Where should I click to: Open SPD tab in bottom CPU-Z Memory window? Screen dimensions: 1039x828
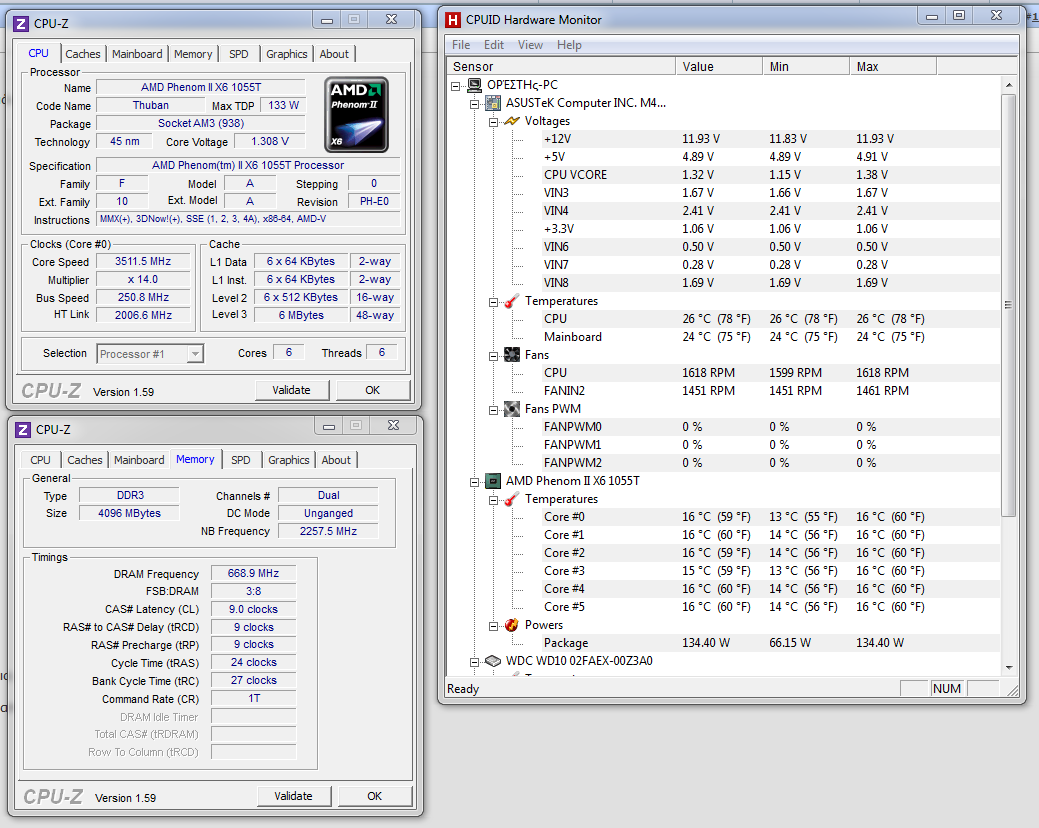coord(241,460)
